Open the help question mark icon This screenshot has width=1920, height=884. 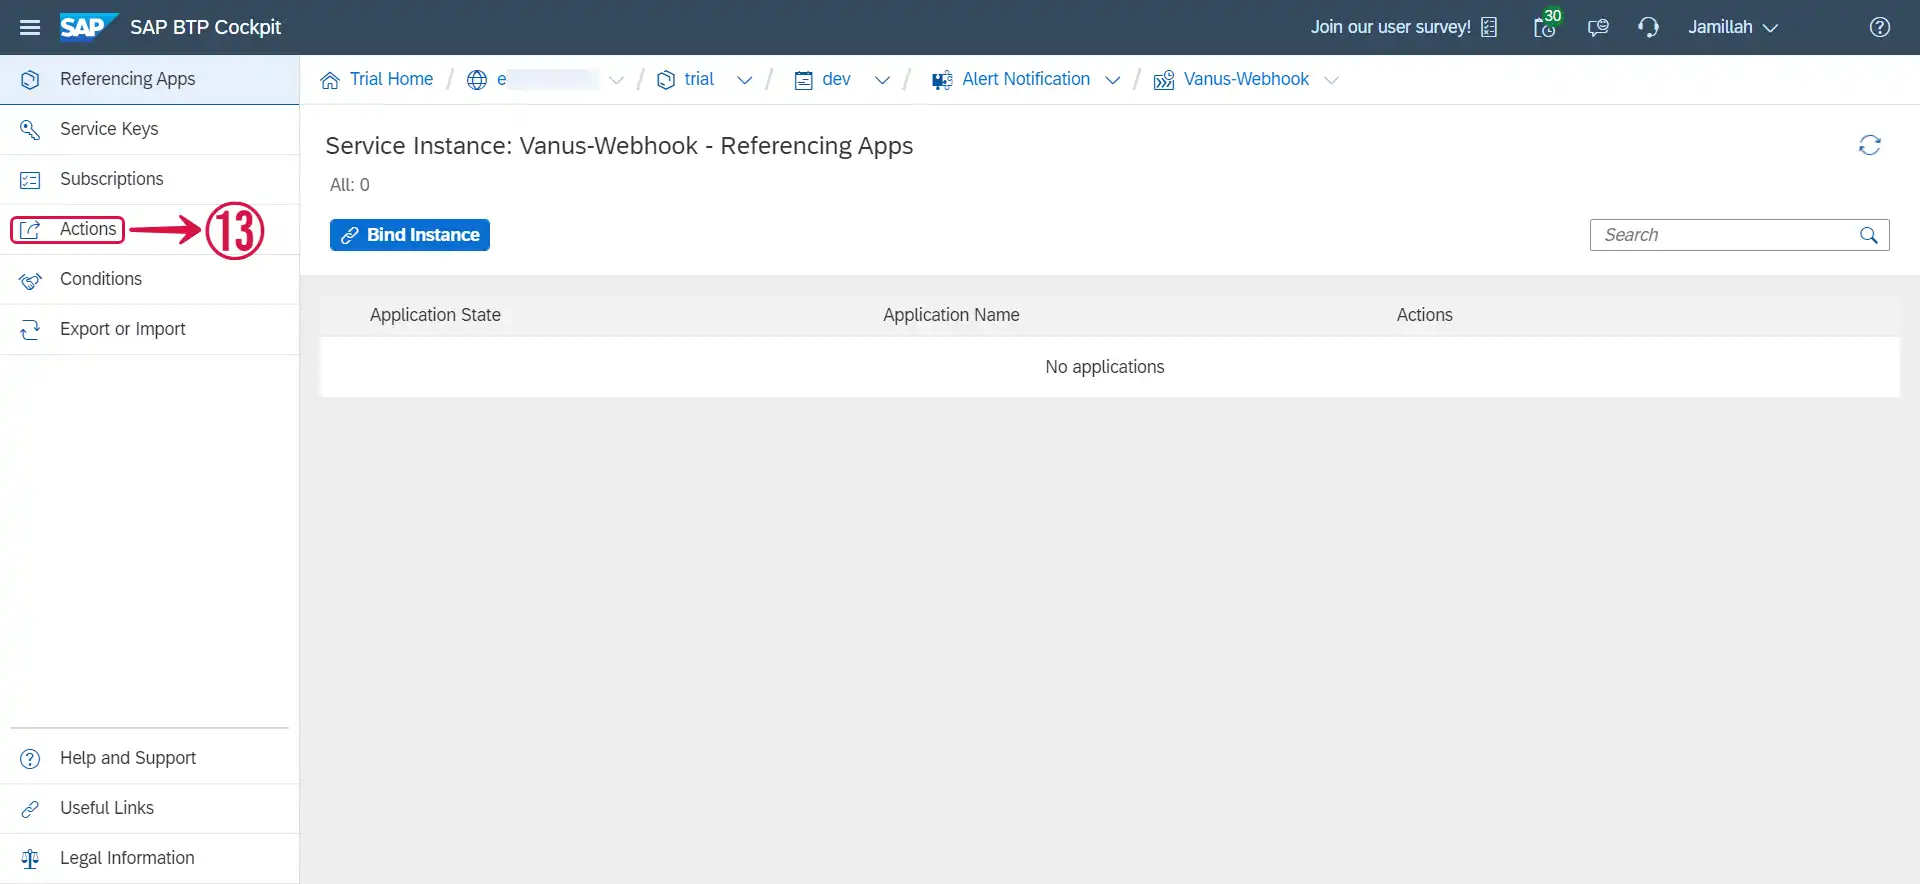pyautogui.click(x=1880, y=27)
